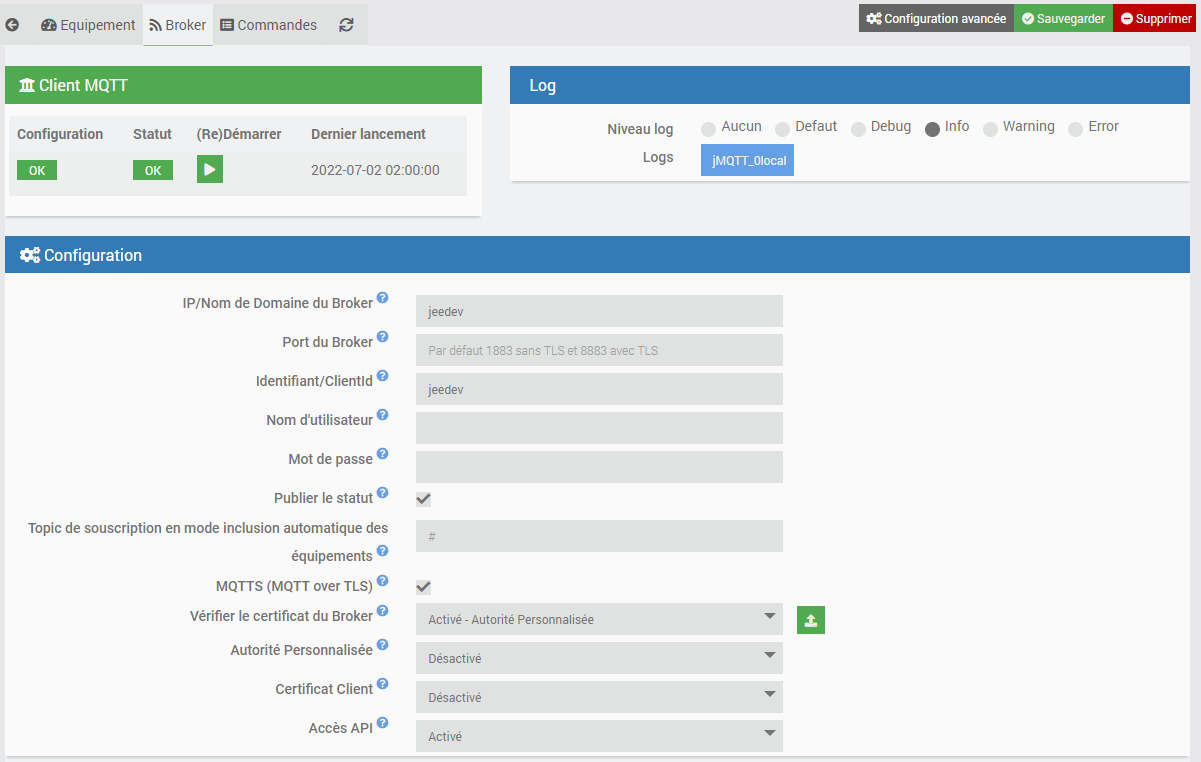This screenshot has height=762, width=1201.
Task: Uncheck the MQTTS (MQTT over TLS) checkbox
Action: pos(423,587)
